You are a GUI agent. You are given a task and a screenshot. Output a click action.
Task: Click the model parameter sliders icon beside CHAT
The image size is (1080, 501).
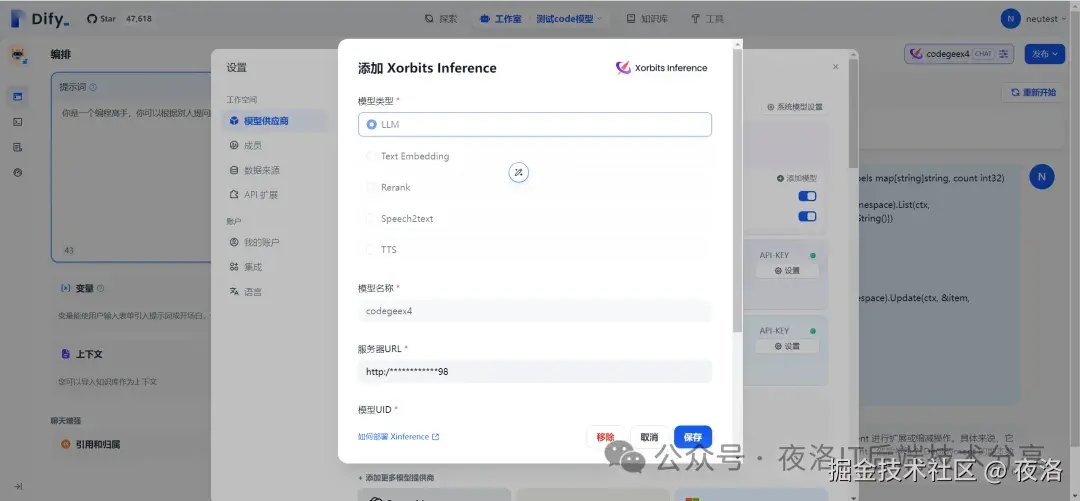click(x=1004, y=54)
